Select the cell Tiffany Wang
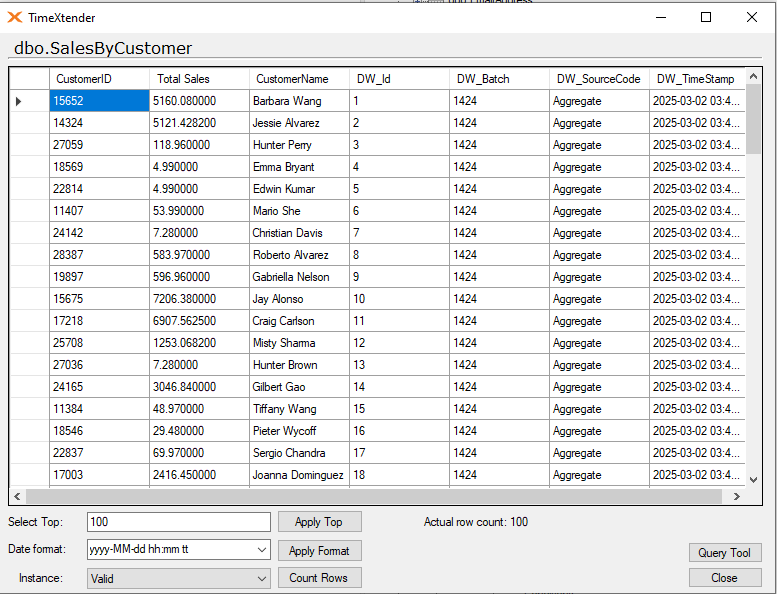 299,409
